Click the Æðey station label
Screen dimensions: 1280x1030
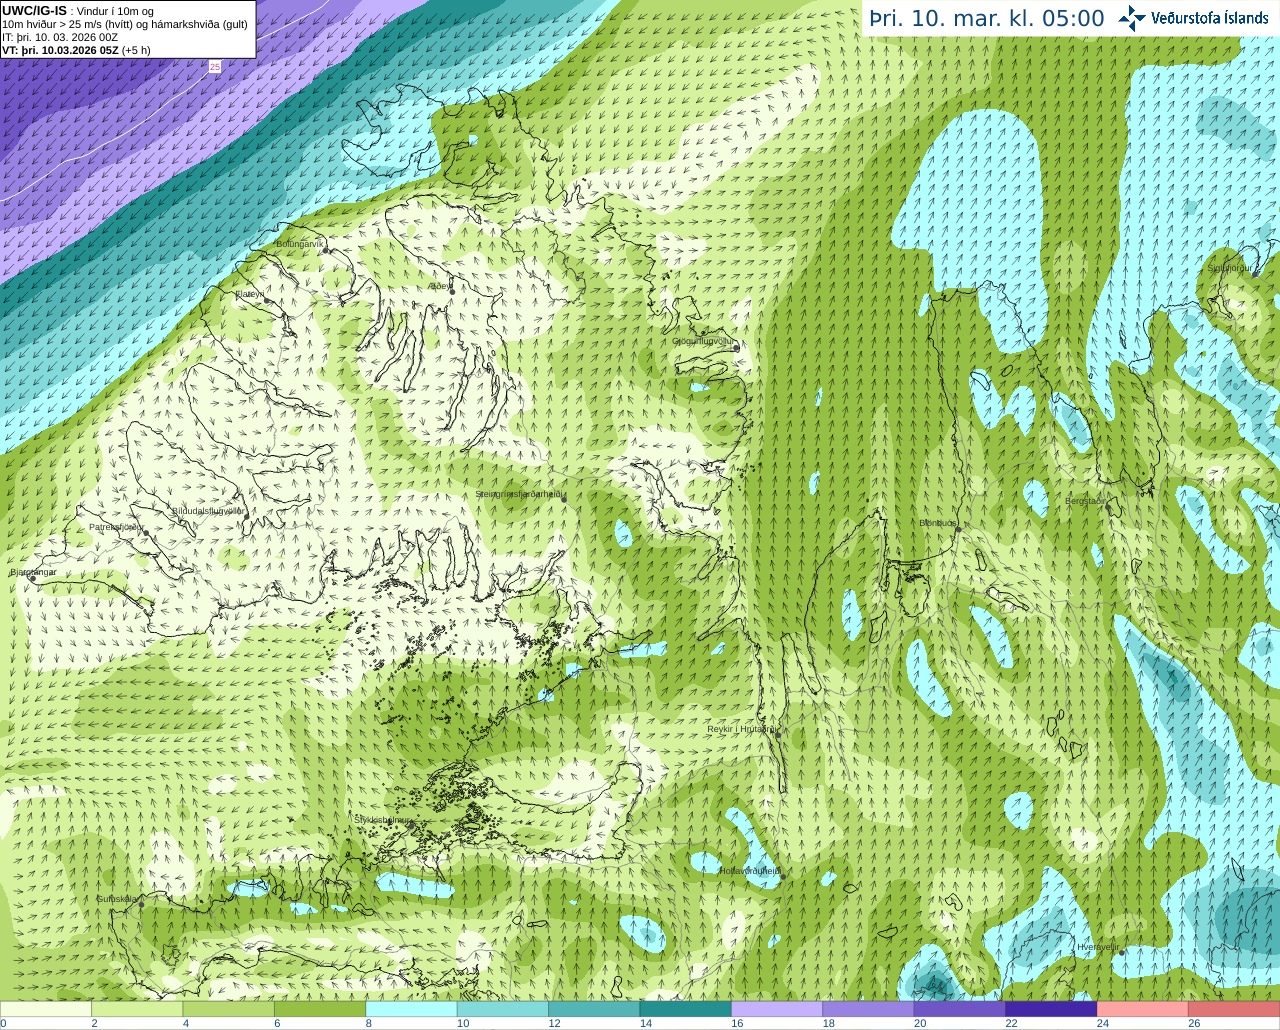click(439, 286)
